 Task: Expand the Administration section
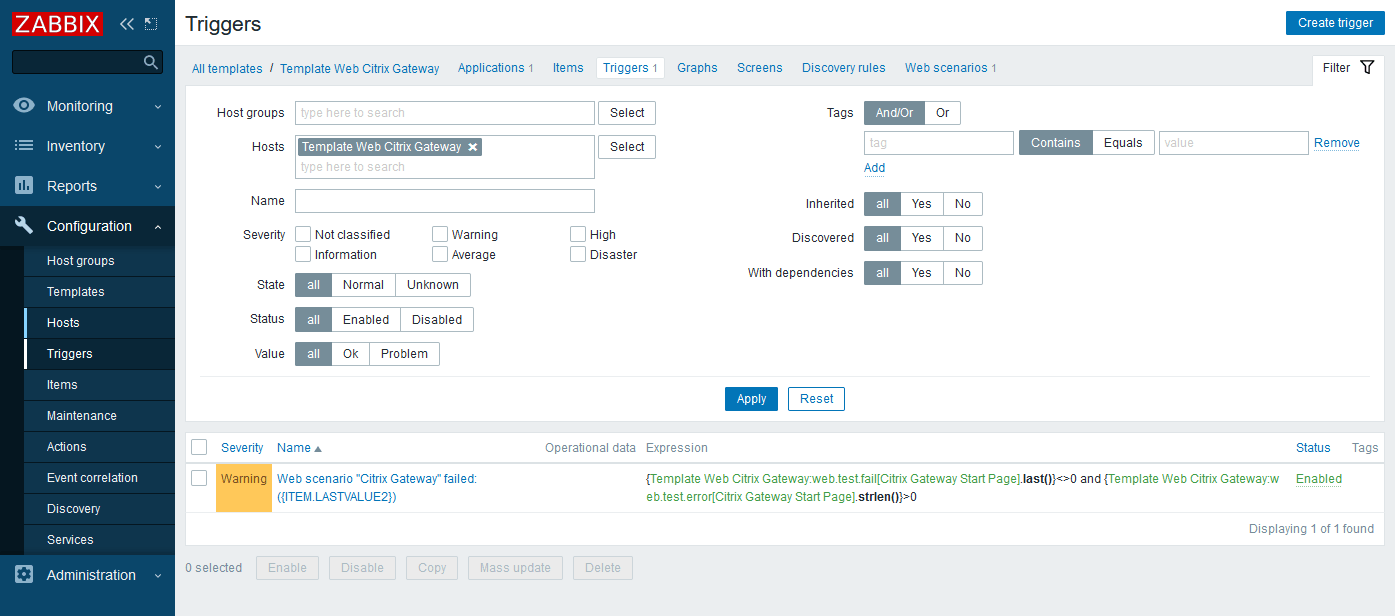pyautogui.click(x=90, y=575)
